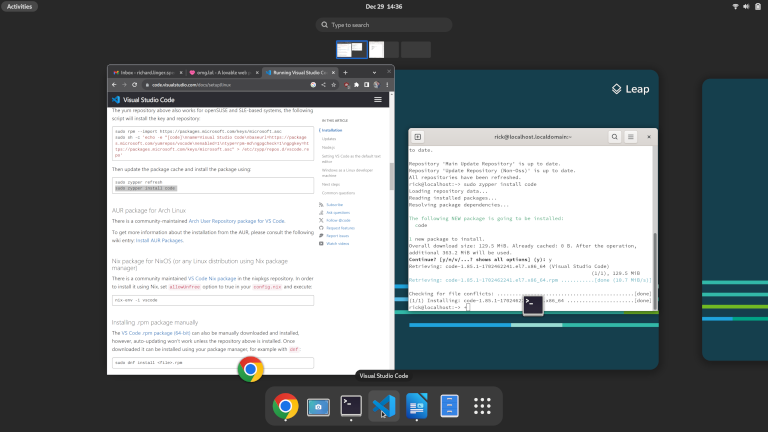Click the 'Installing .rpm package manually' heading
Screen dimensions: 768x432
[x=155, y=322]
